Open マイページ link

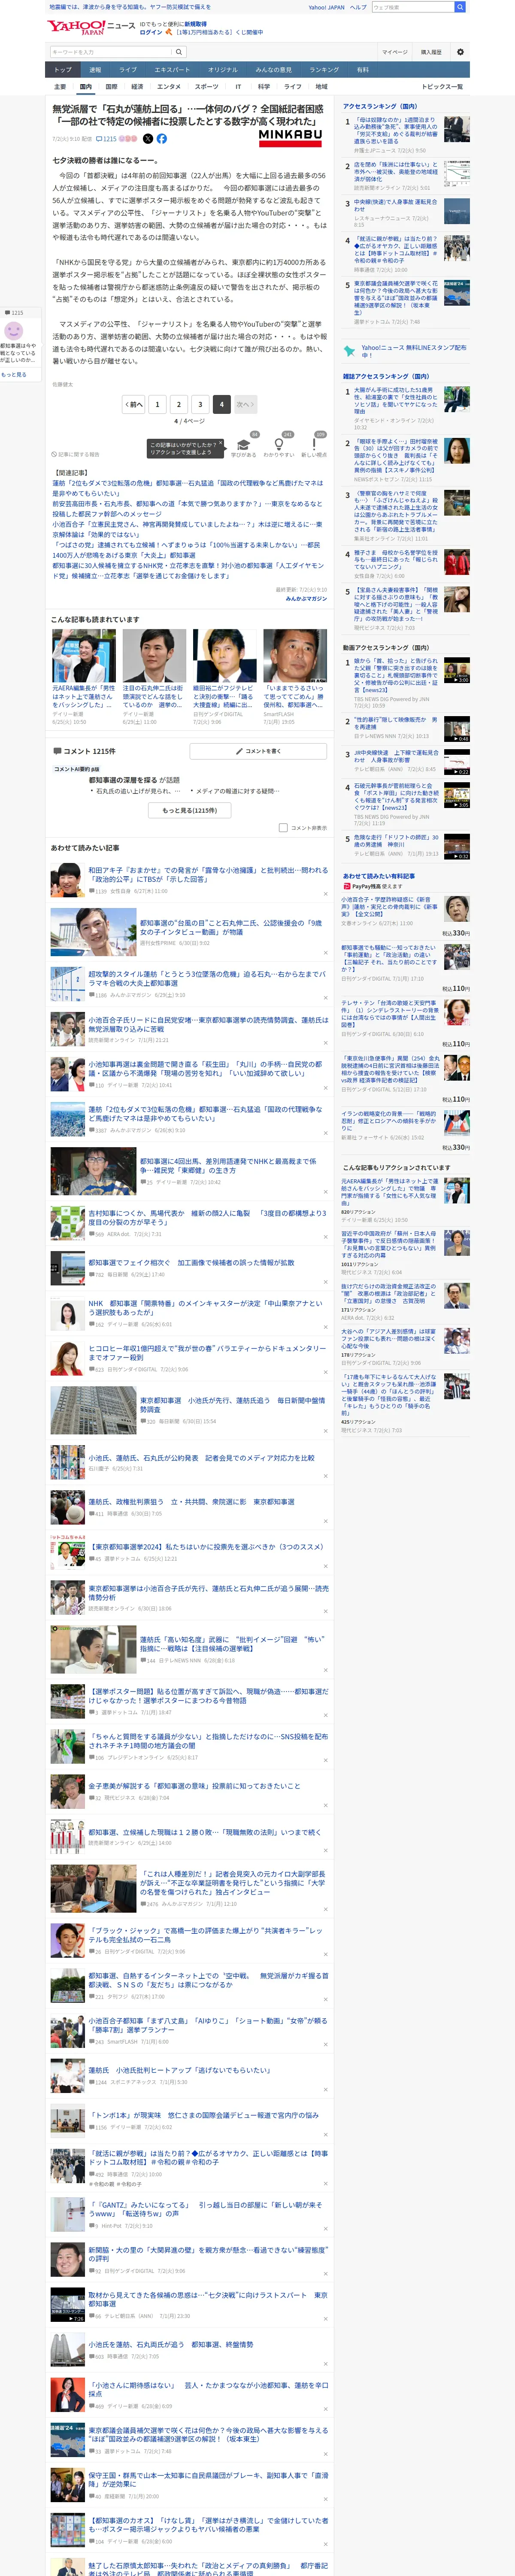394,52
